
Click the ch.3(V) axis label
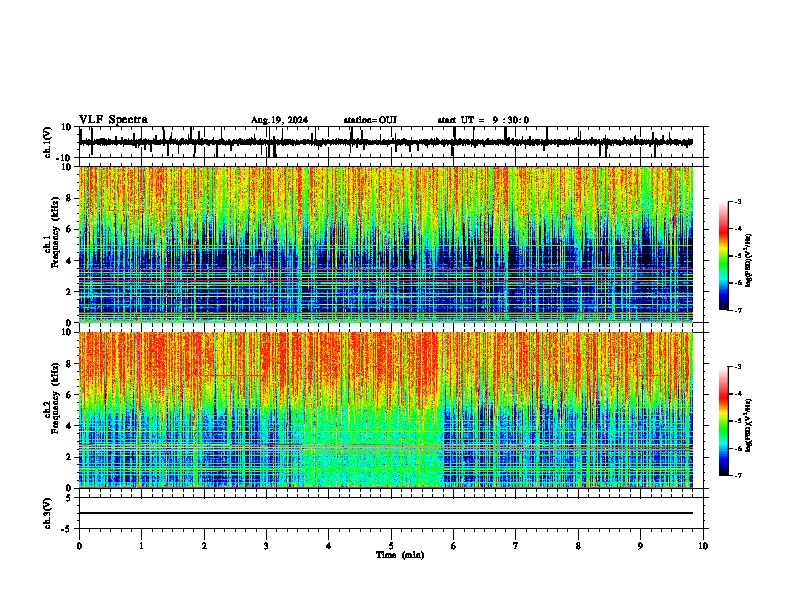47,513
